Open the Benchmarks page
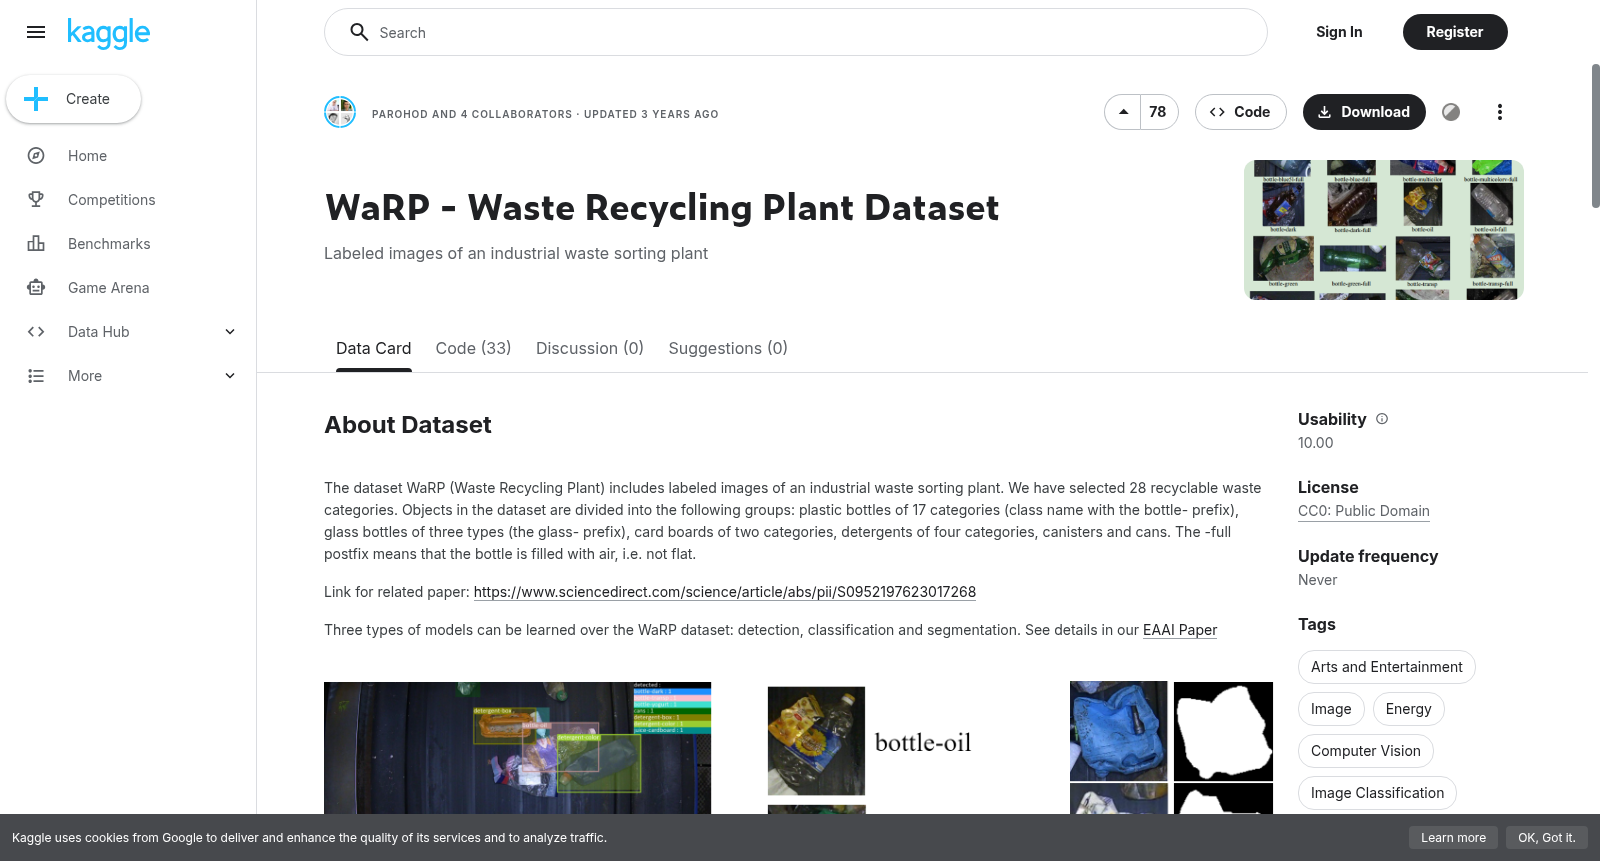The image size is (1600, 861). 109,244
